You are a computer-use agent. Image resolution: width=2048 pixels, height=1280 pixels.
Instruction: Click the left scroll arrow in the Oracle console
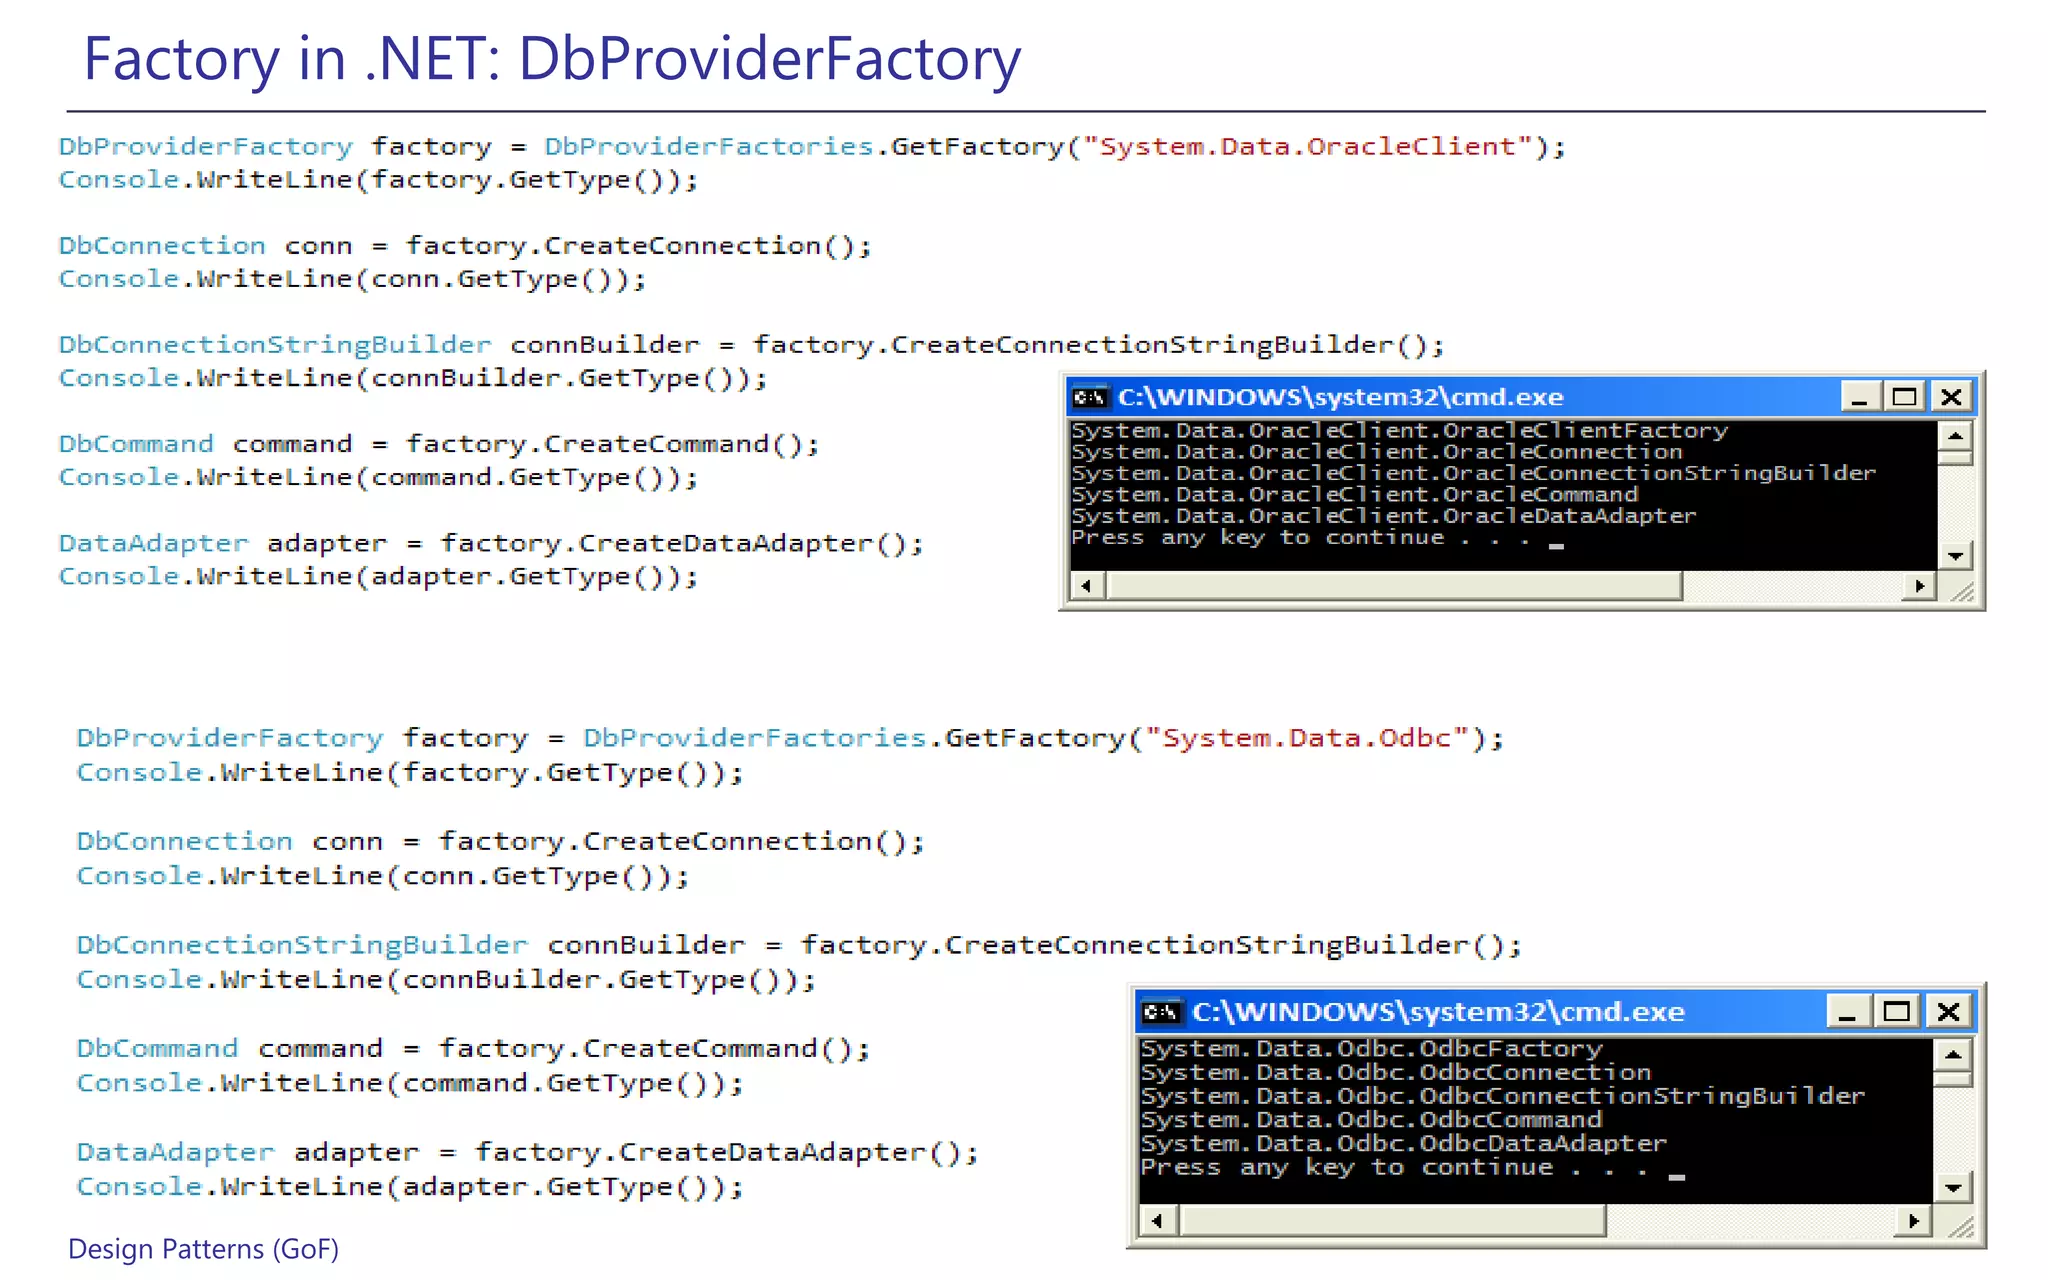click(x=1087, y=586)
